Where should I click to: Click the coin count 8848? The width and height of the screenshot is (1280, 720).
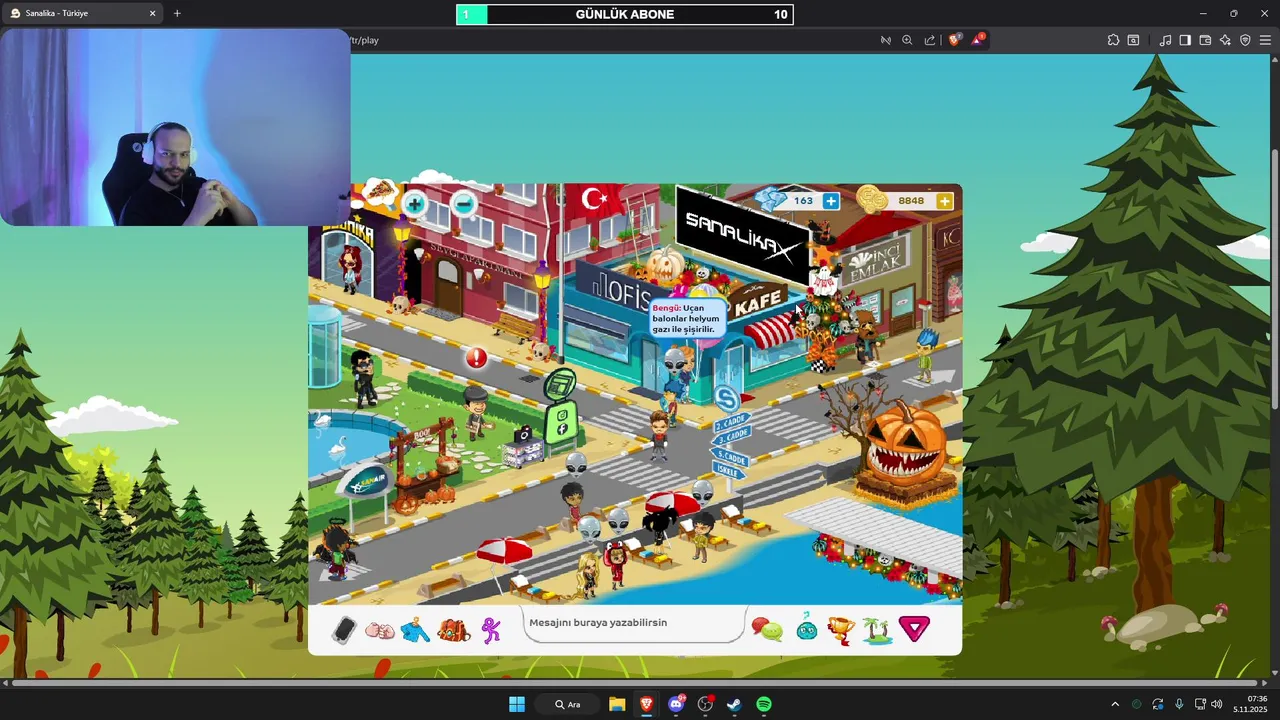(x=911, y=201)
